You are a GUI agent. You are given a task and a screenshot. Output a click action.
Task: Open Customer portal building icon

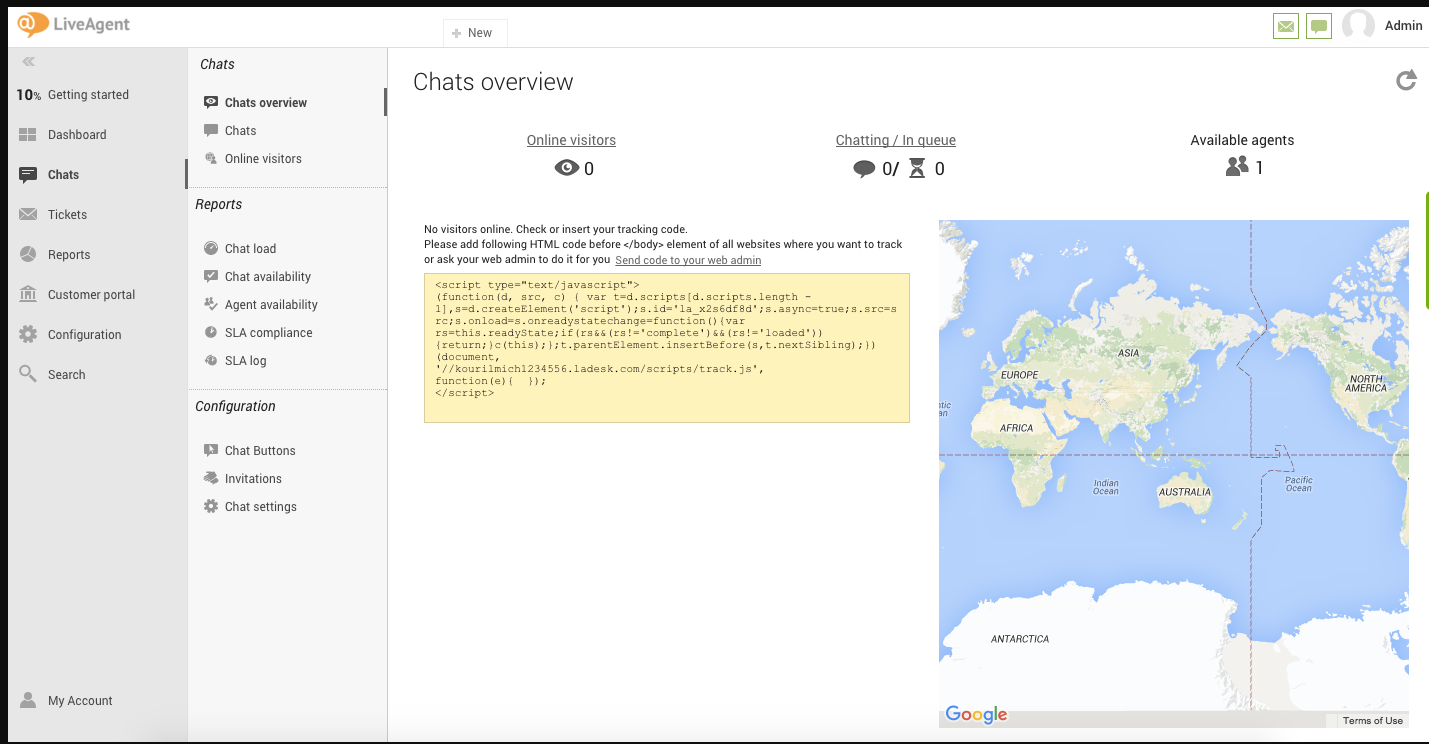coord(28,295)
